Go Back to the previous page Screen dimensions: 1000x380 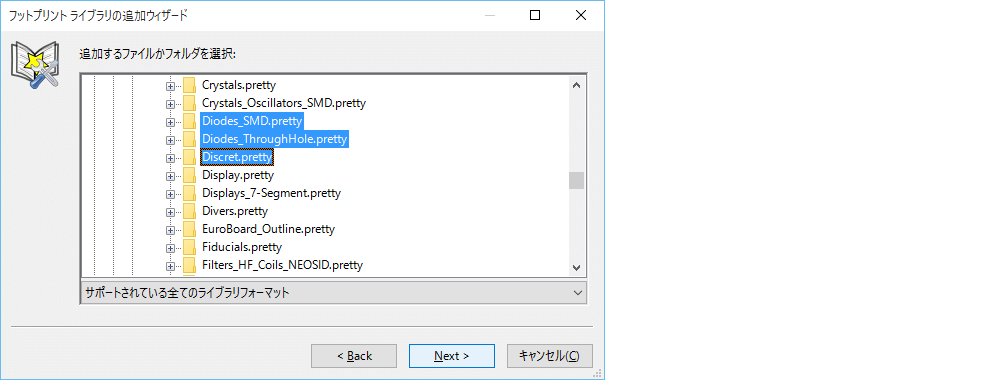point(354,356)
